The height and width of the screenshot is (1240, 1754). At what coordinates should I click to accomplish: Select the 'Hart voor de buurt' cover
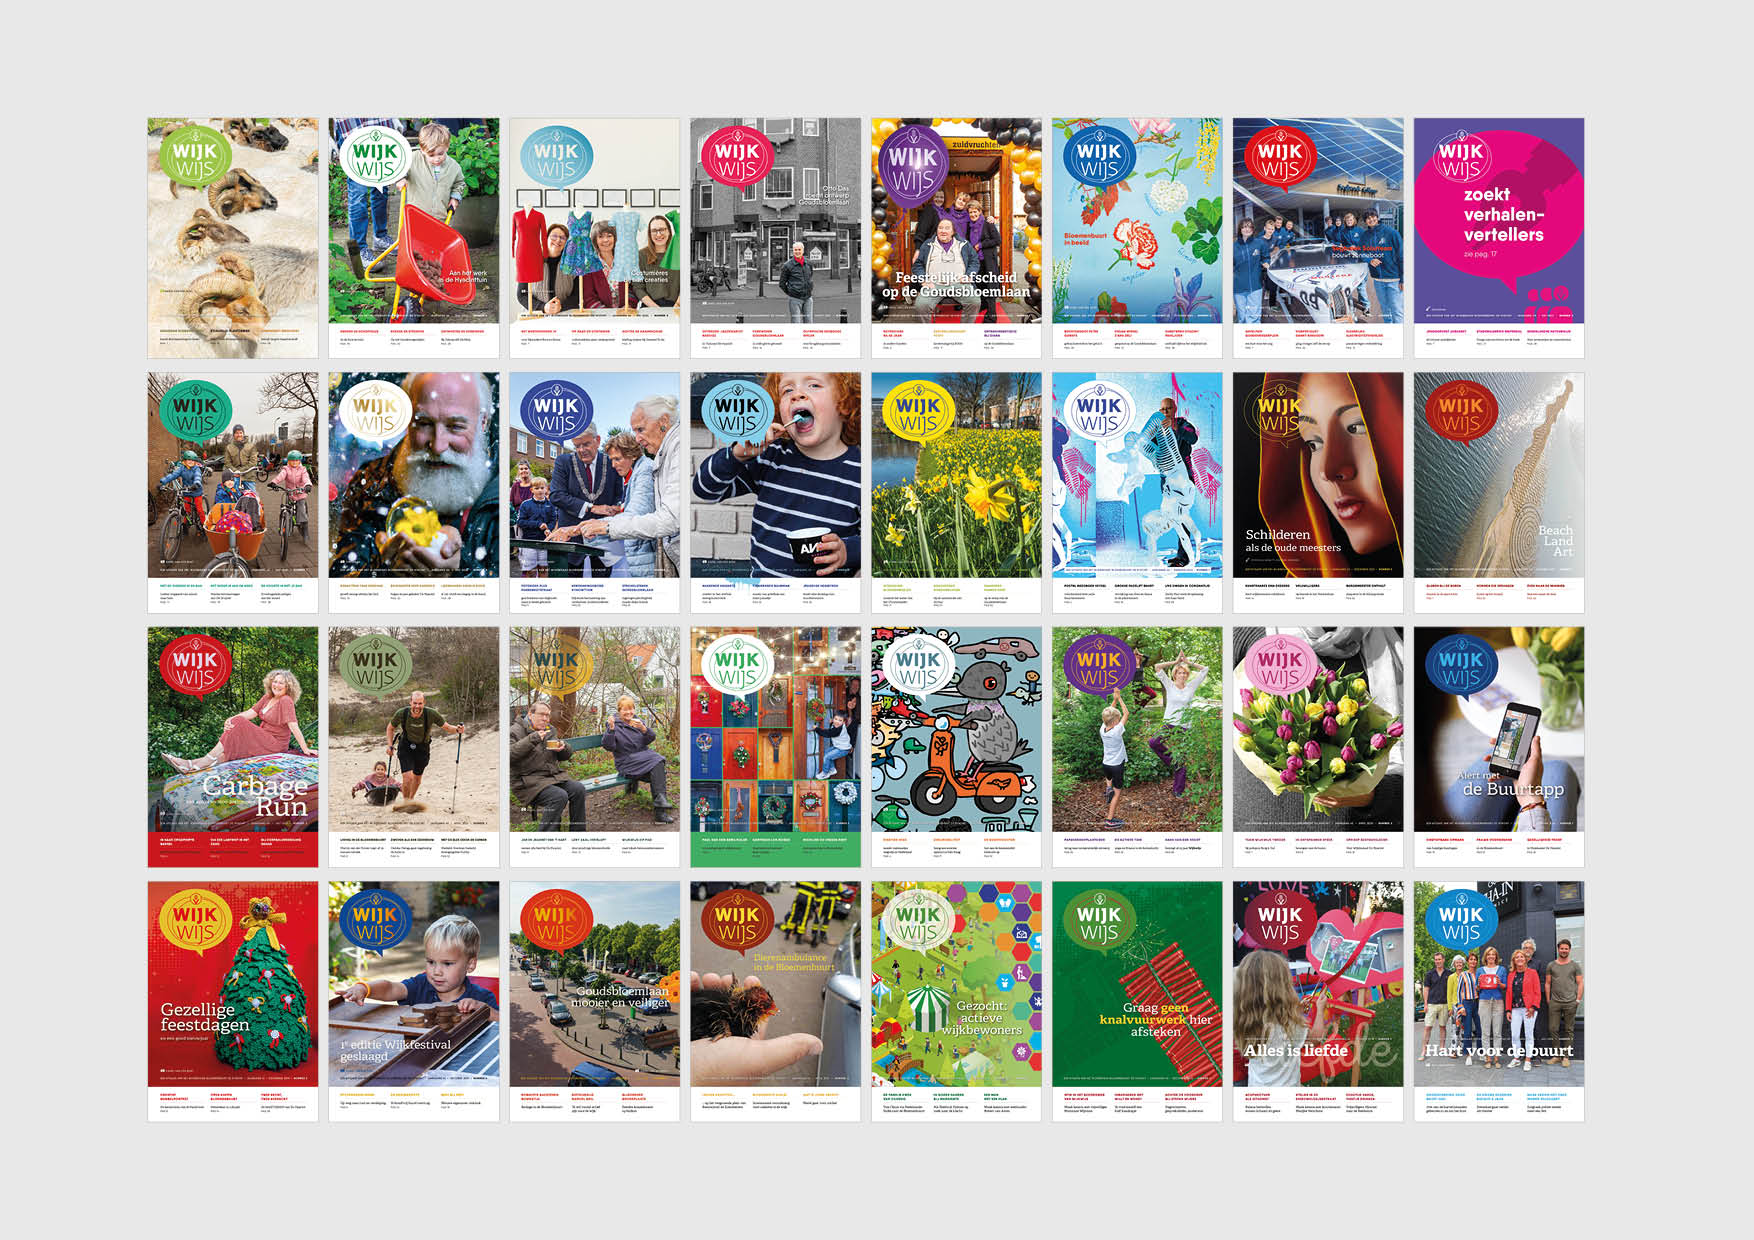coord(1499,1001)
